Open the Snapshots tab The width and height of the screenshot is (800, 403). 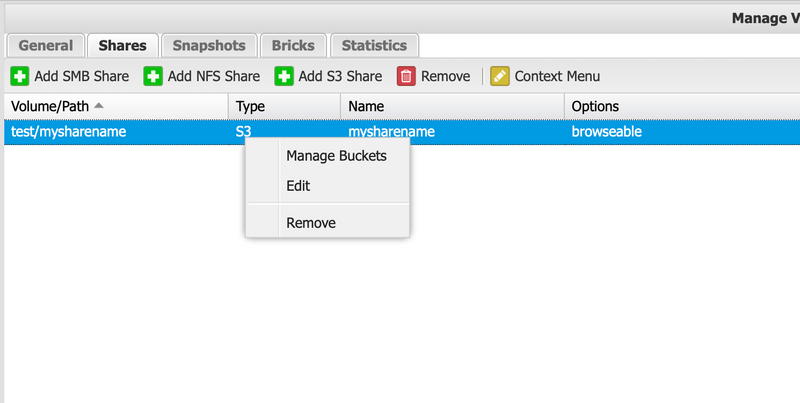209,45
